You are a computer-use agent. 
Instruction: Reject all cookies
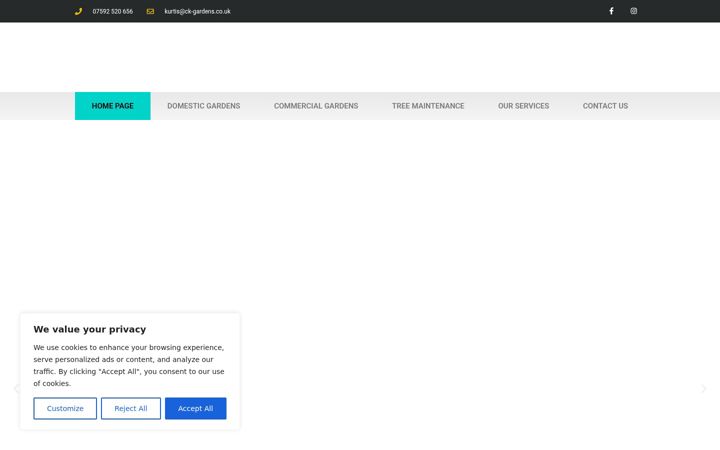(x=131, y=408)
